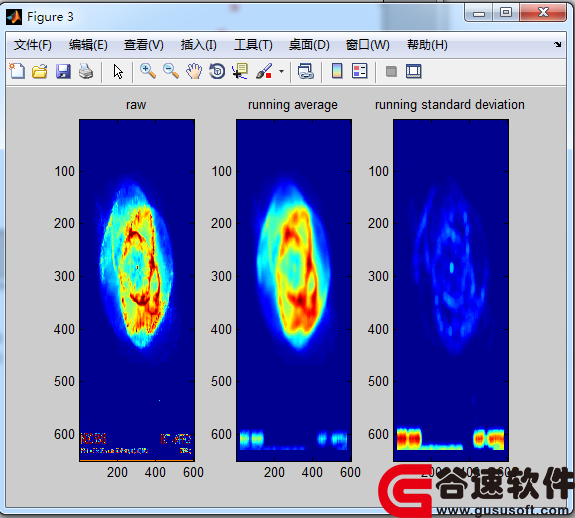Viewport: 575px width, 518px height.
Task: Click inside the running average image plot
Action: 294,290
